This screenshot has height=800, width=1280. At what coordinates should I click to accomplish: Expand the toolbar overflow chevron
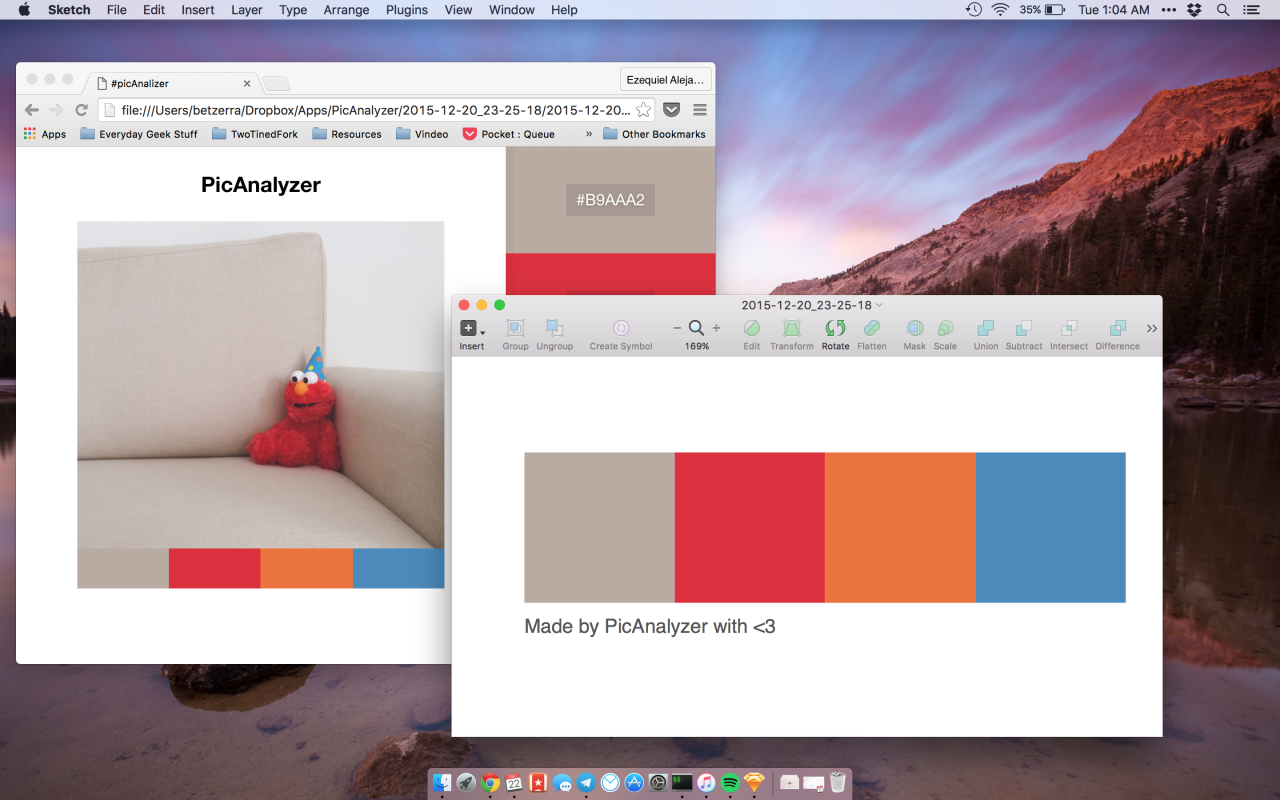pyautogui.click(x=1151, y=328)
